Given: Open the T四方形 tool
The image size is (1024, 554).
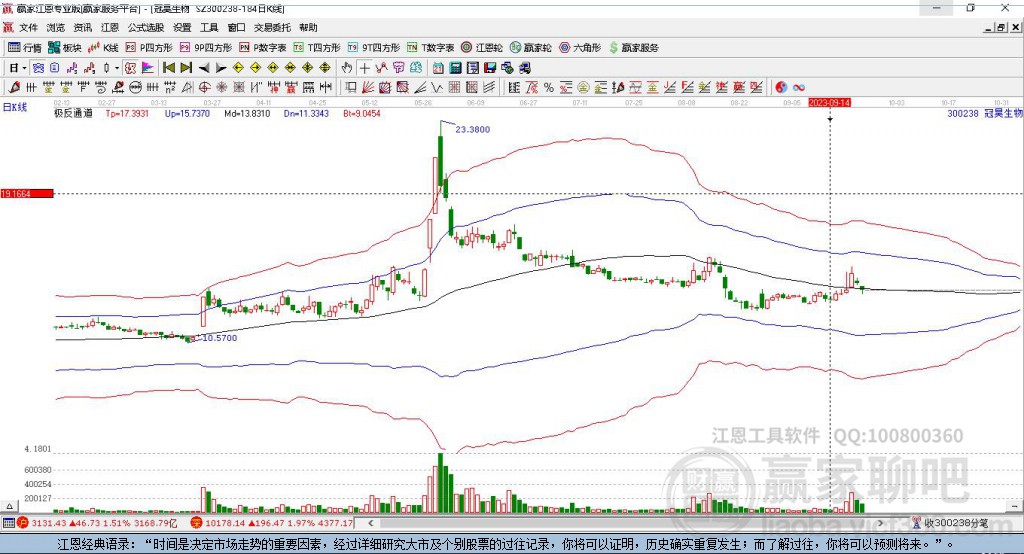Looking at the screenshot, I should [x=317, y=48].
